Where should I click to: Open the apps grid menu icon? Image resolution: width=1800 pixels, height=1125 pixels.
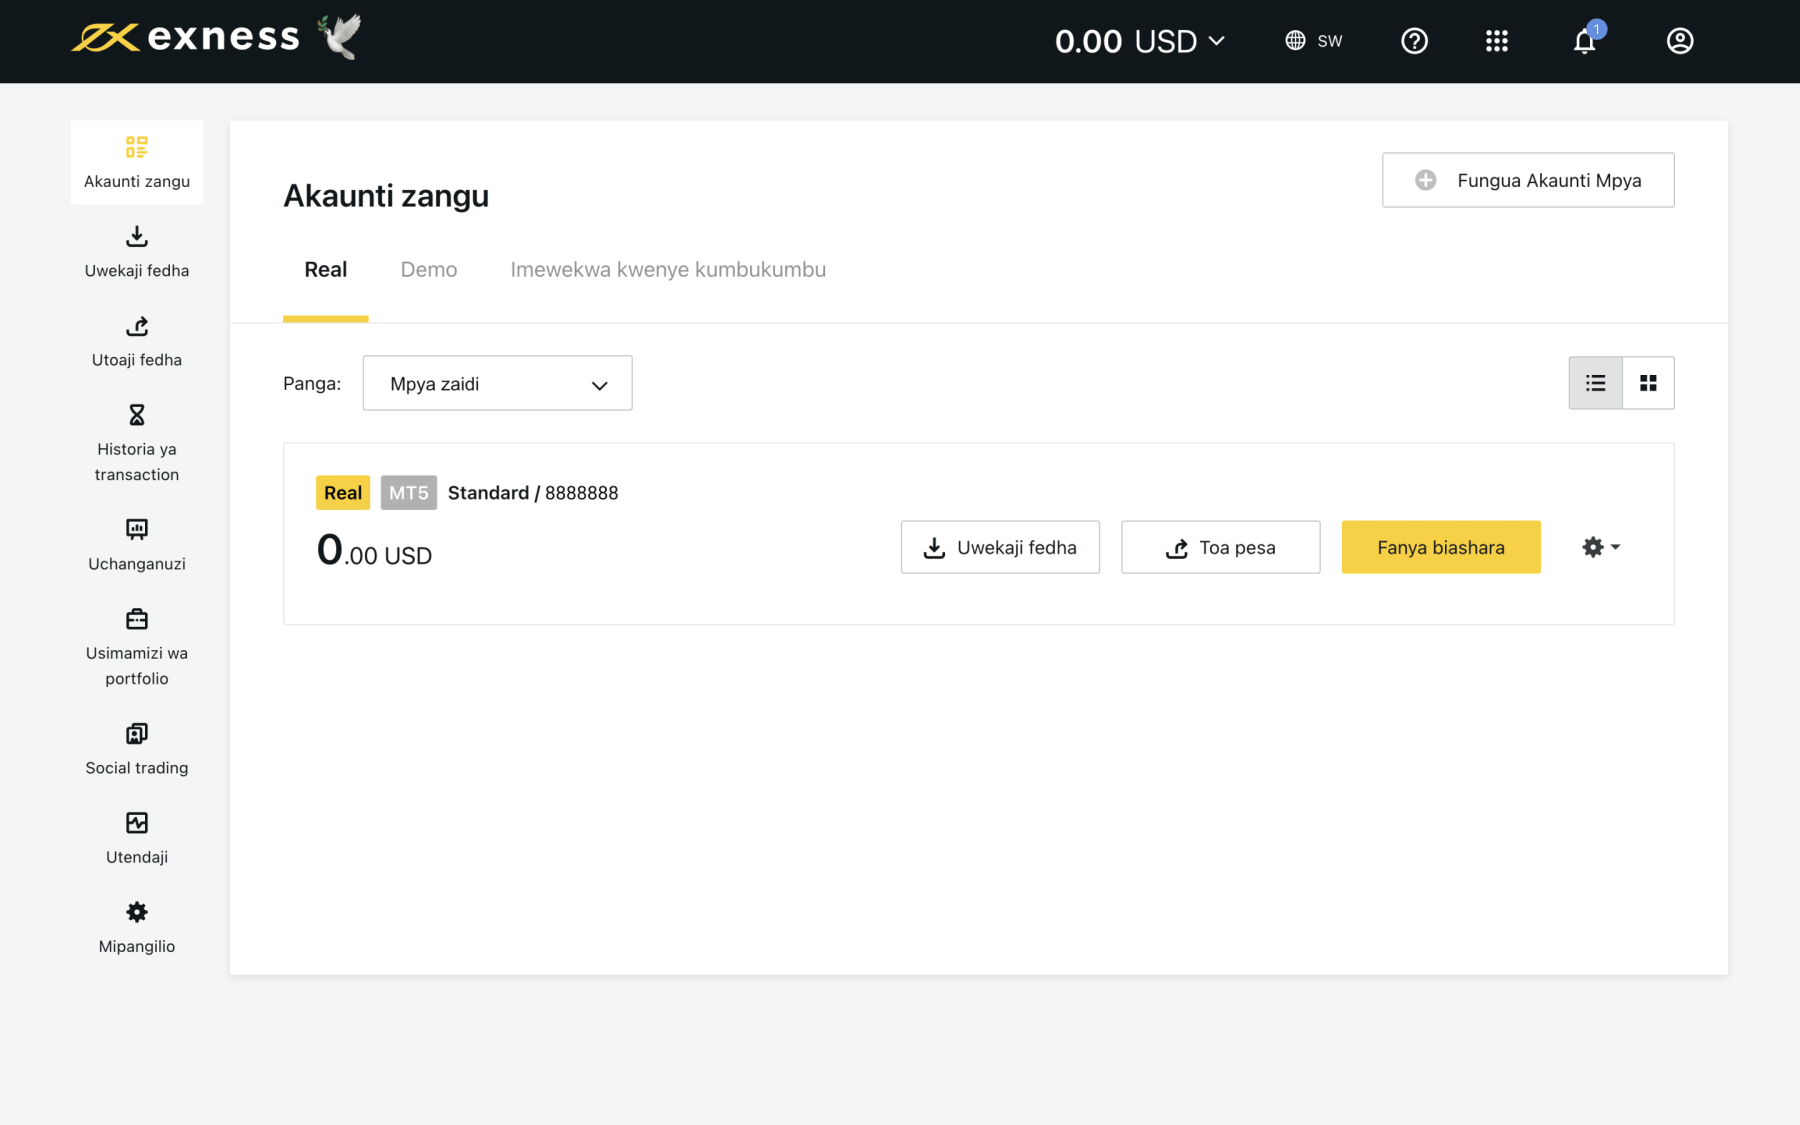point(1496,41)
